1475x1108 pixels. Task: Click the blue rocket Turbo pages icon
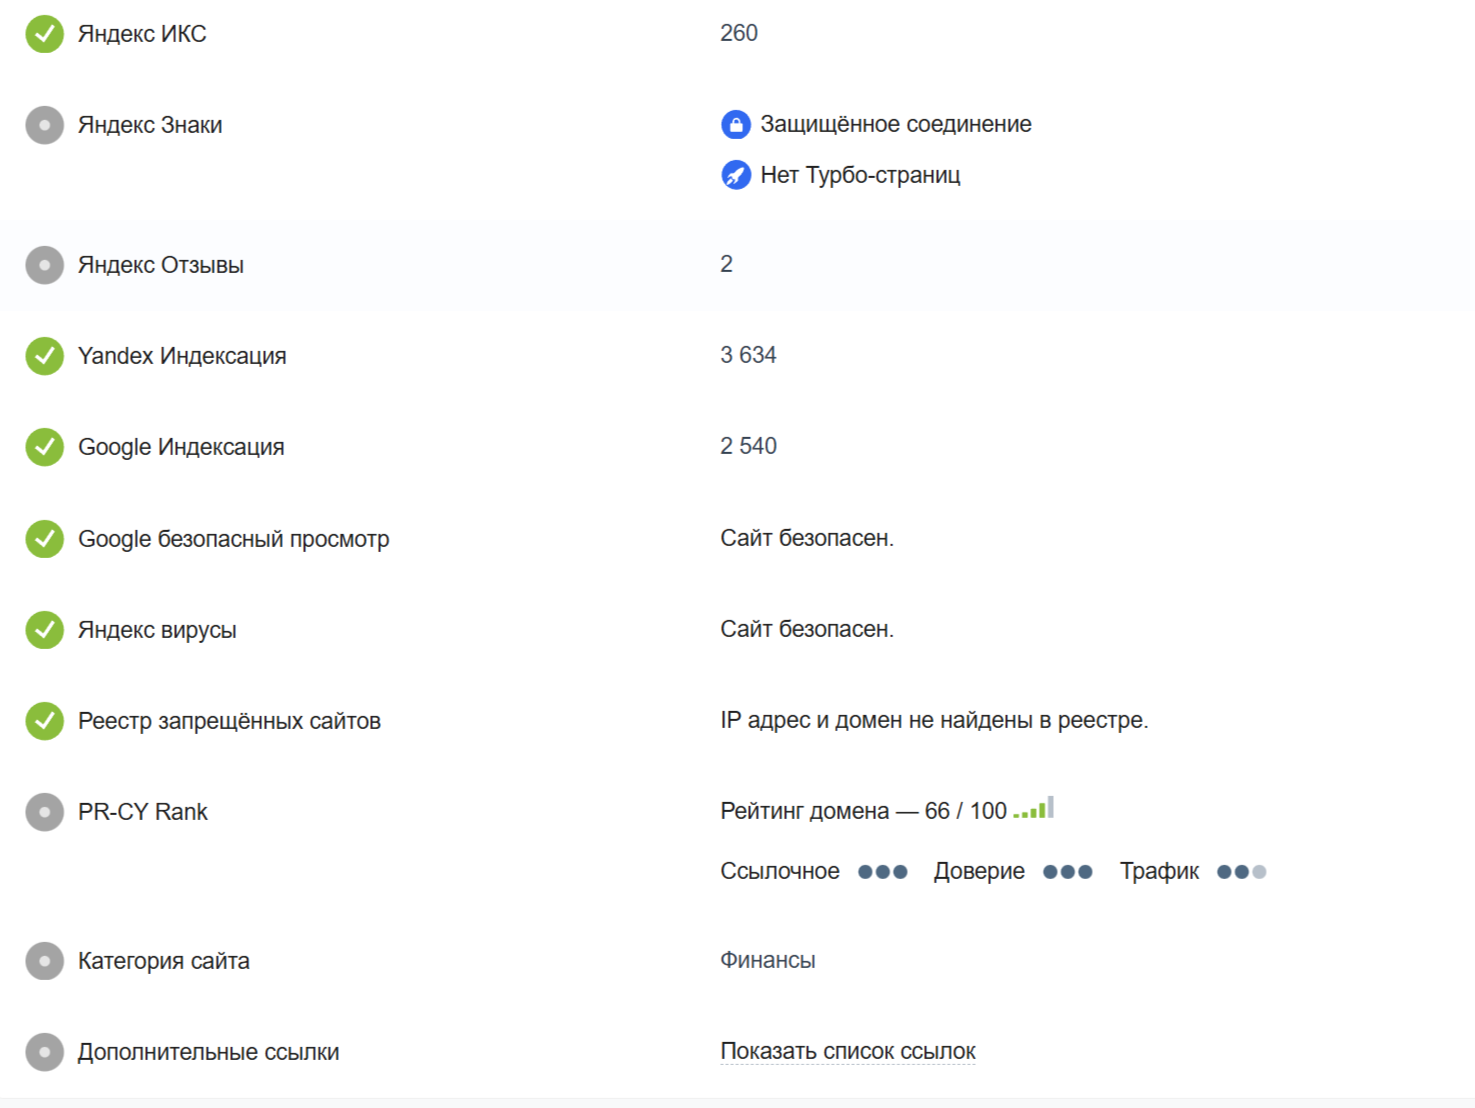[x=736, y=175]
